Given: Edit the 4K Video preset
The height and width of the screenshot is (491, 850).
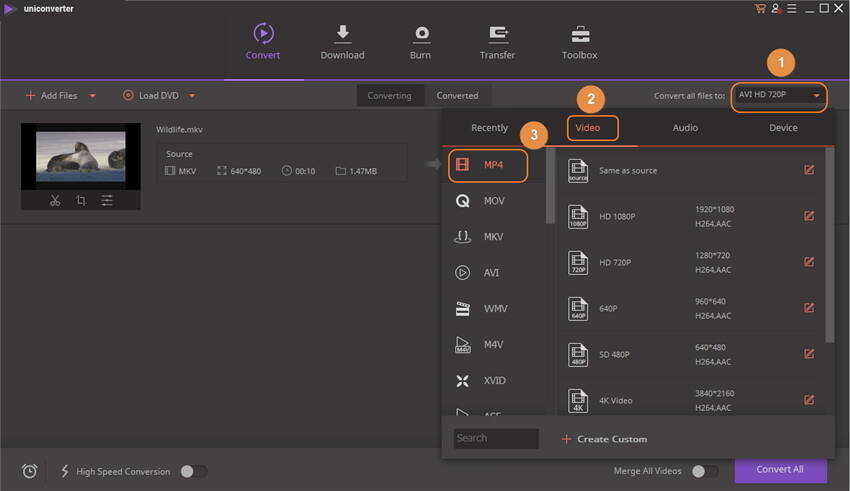Looking at the screenshot, I should [x=809, y=400].
